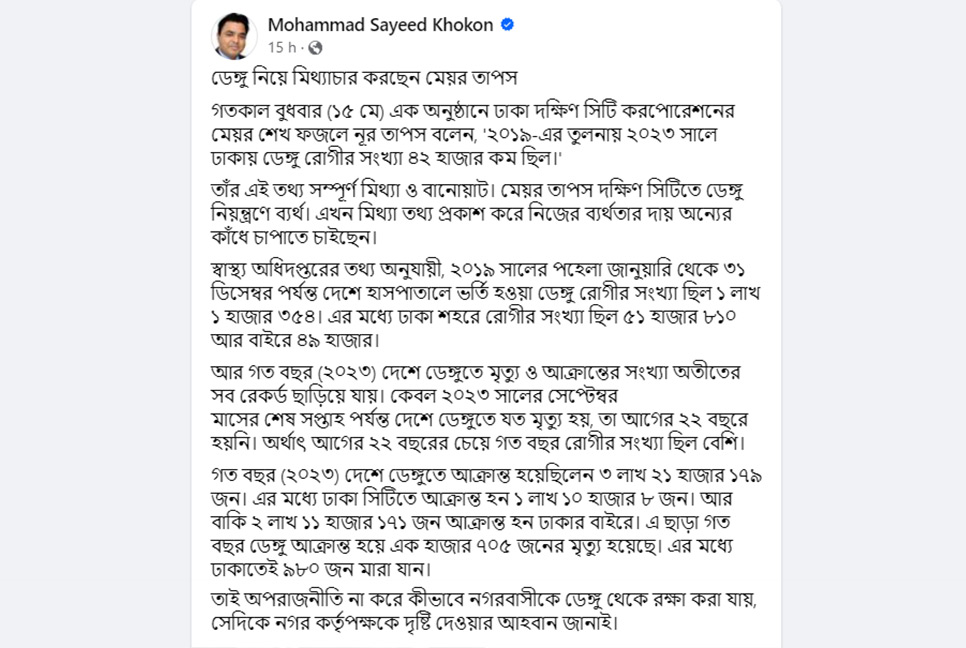This screenshot has height=648, width=966.
Task: Click the paragraph starting তাঁর এই তথ্য
Action: [477, 214]
